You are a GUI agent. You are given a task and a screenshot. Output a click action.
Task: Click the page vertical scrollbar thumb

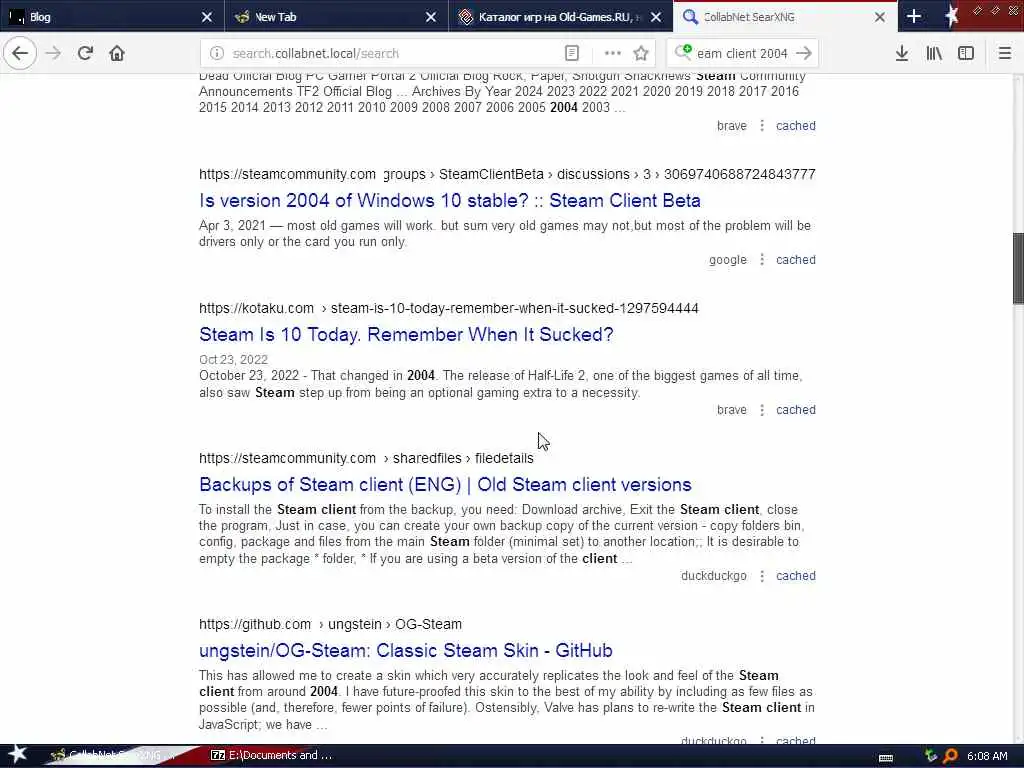point(1018,268)
